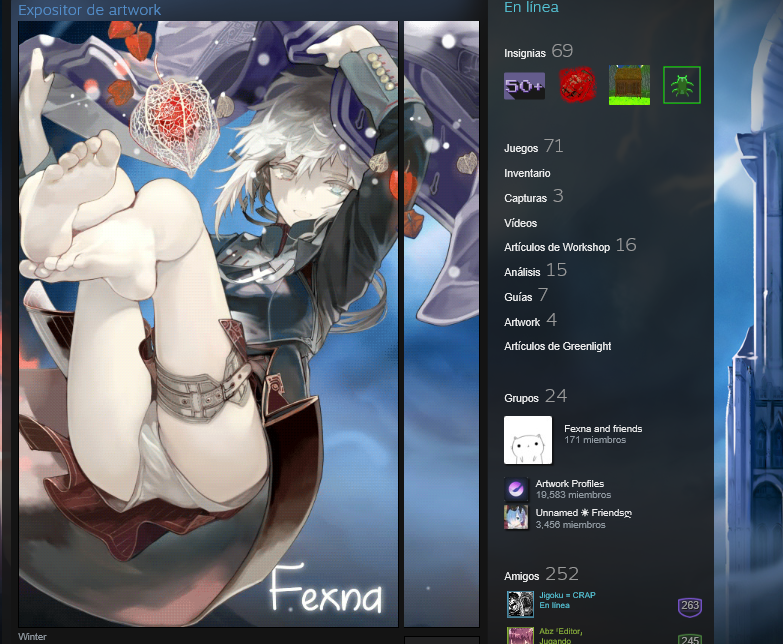Open the narrow side artwork image
Screen dimensions: 783x644
[441, 323]
